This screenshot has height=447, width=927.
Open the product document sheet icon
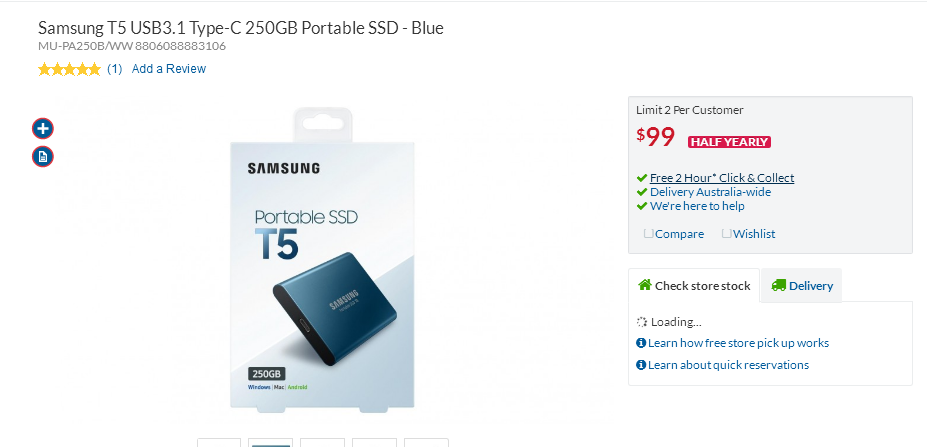click(43, 157)
